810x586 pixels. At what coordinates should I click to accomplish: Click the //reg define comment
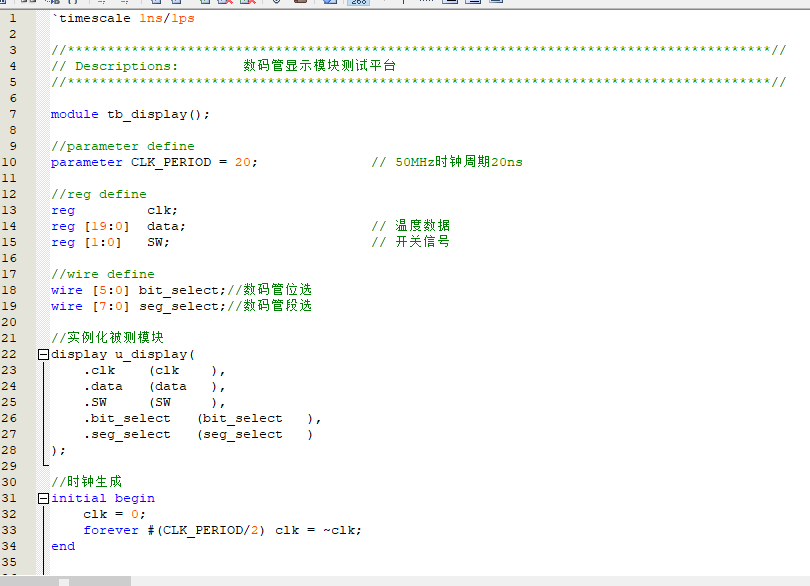[x=99, y=194]
